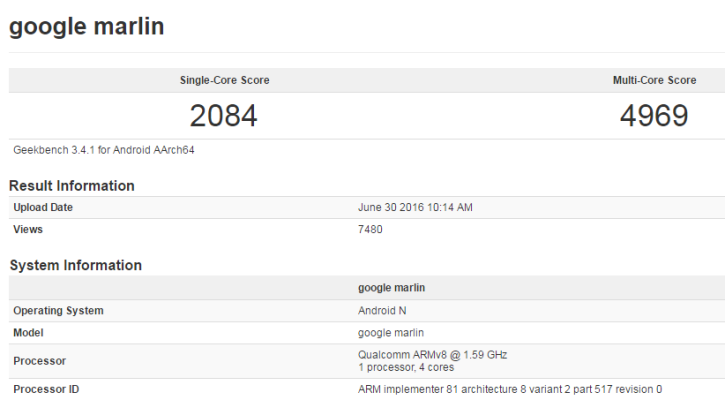Click the google marlin page title
The width and height of the screenshot is (725, 400).
click(86, 27)
